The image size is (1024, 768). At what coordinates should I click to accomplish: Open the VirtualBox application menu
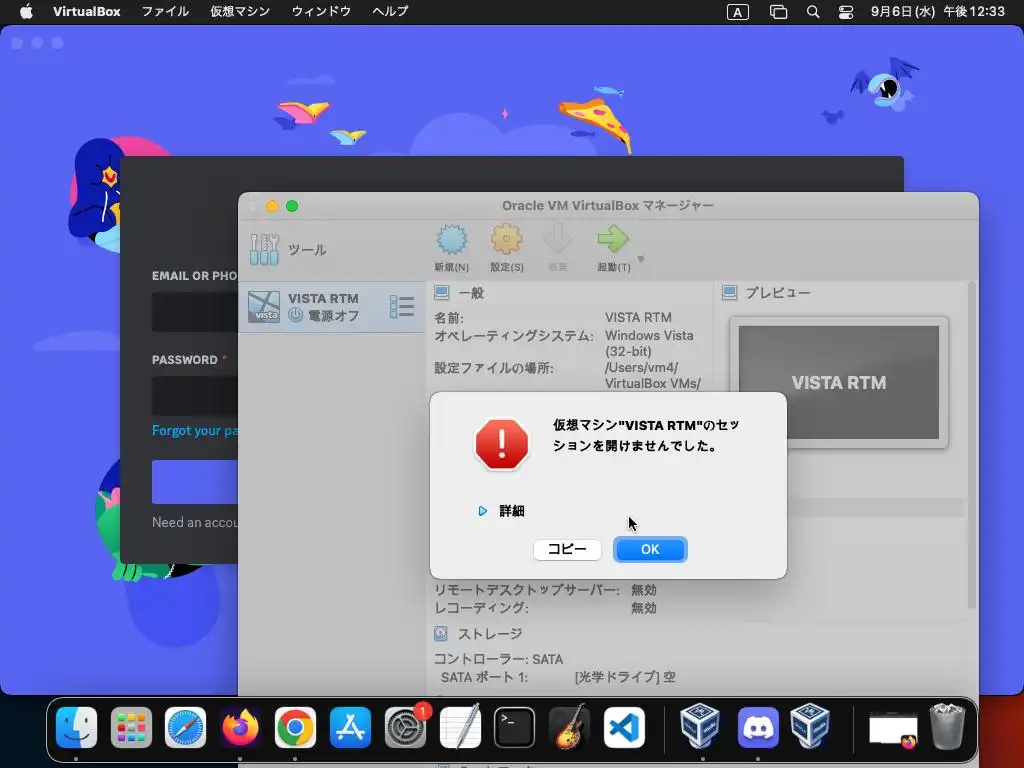[86, 11]
